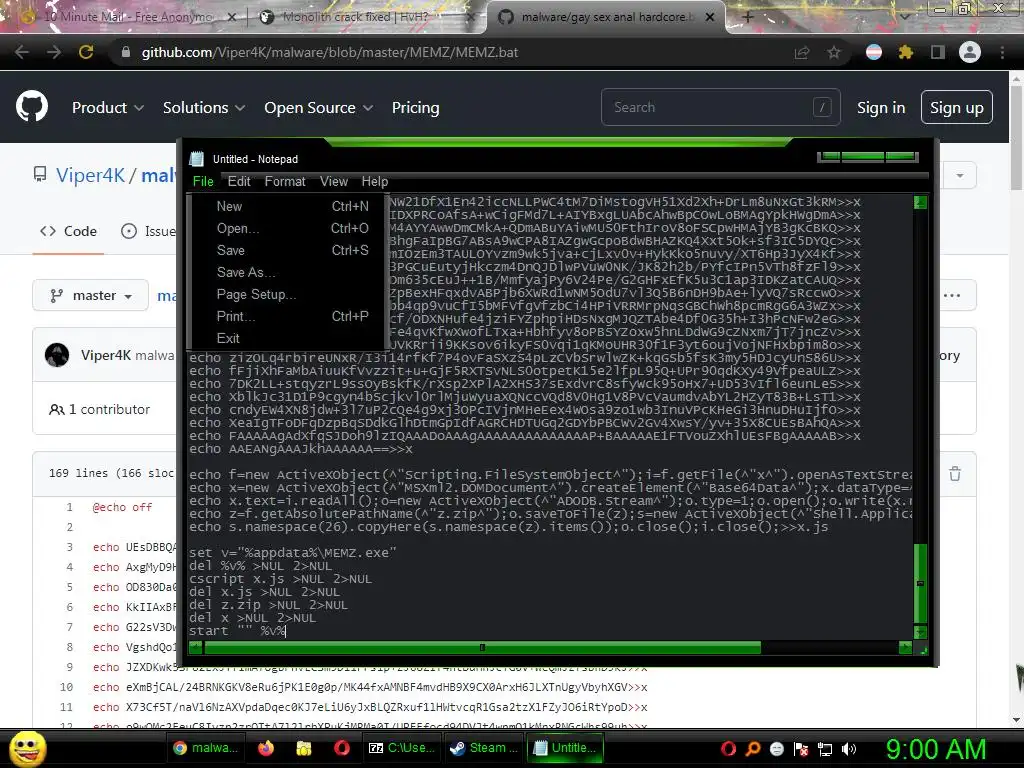
Task: Reload the page in Chrome
Action: (86, 52)
